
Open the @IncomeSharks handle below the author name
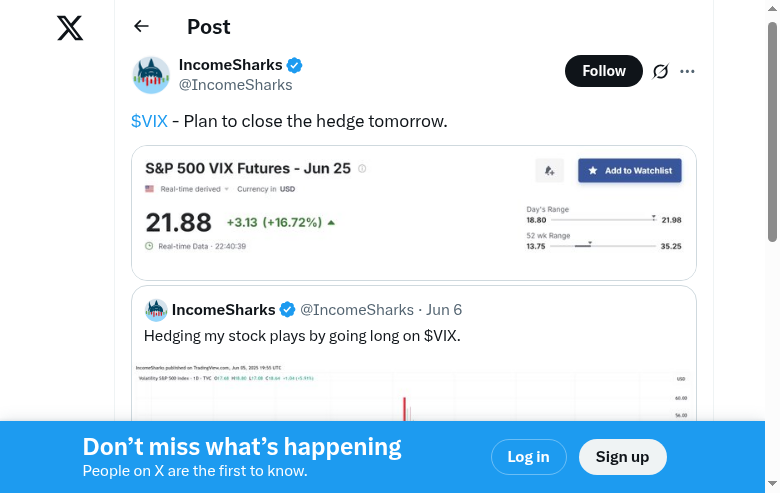tap(235, 85)
